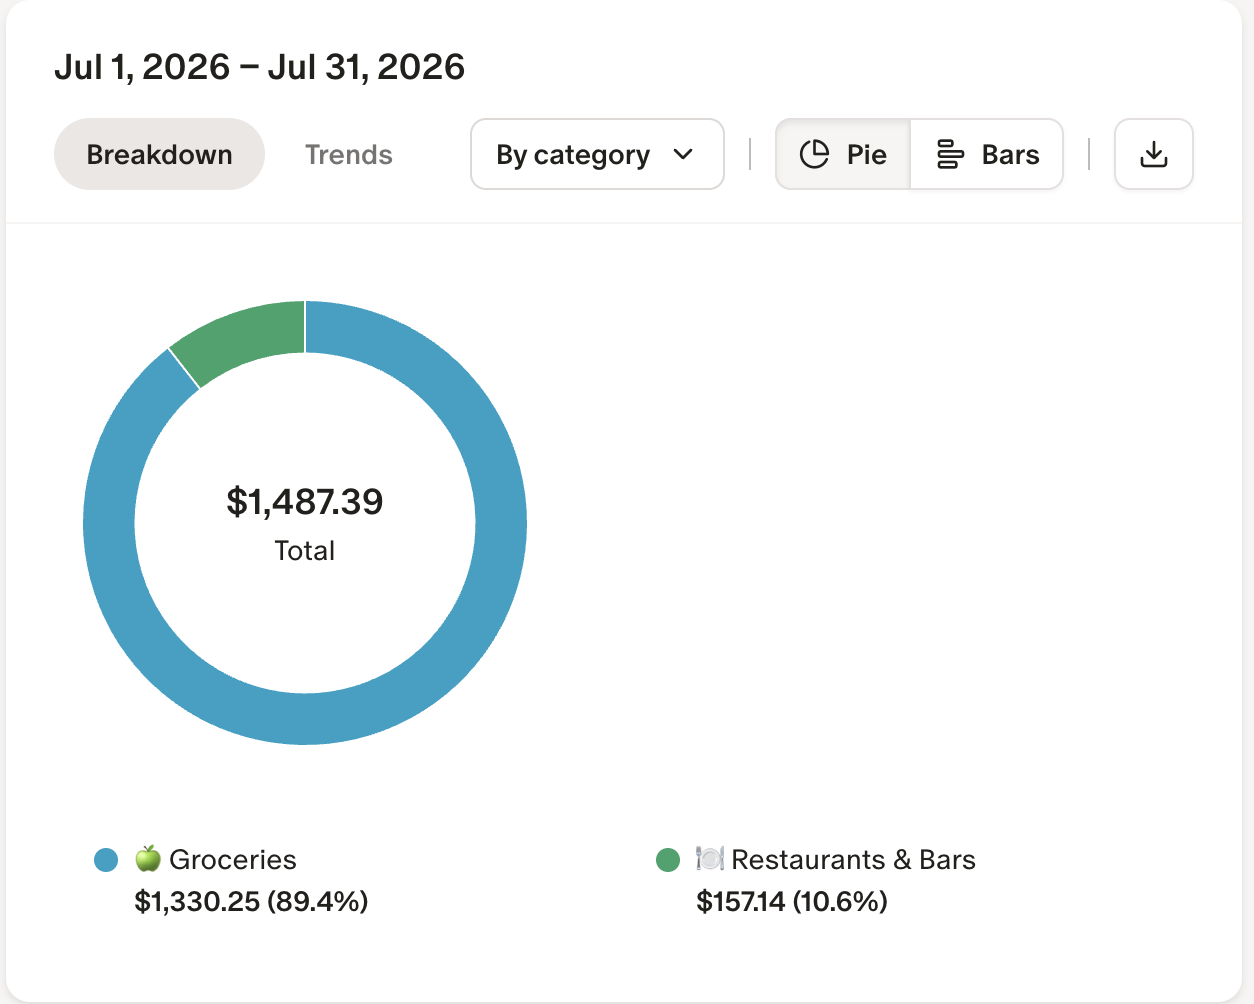This screenshot has height=1004, width=1254.
Task: Click the plate Restaurants & Bars emoji
Action: tap(710, 859)
